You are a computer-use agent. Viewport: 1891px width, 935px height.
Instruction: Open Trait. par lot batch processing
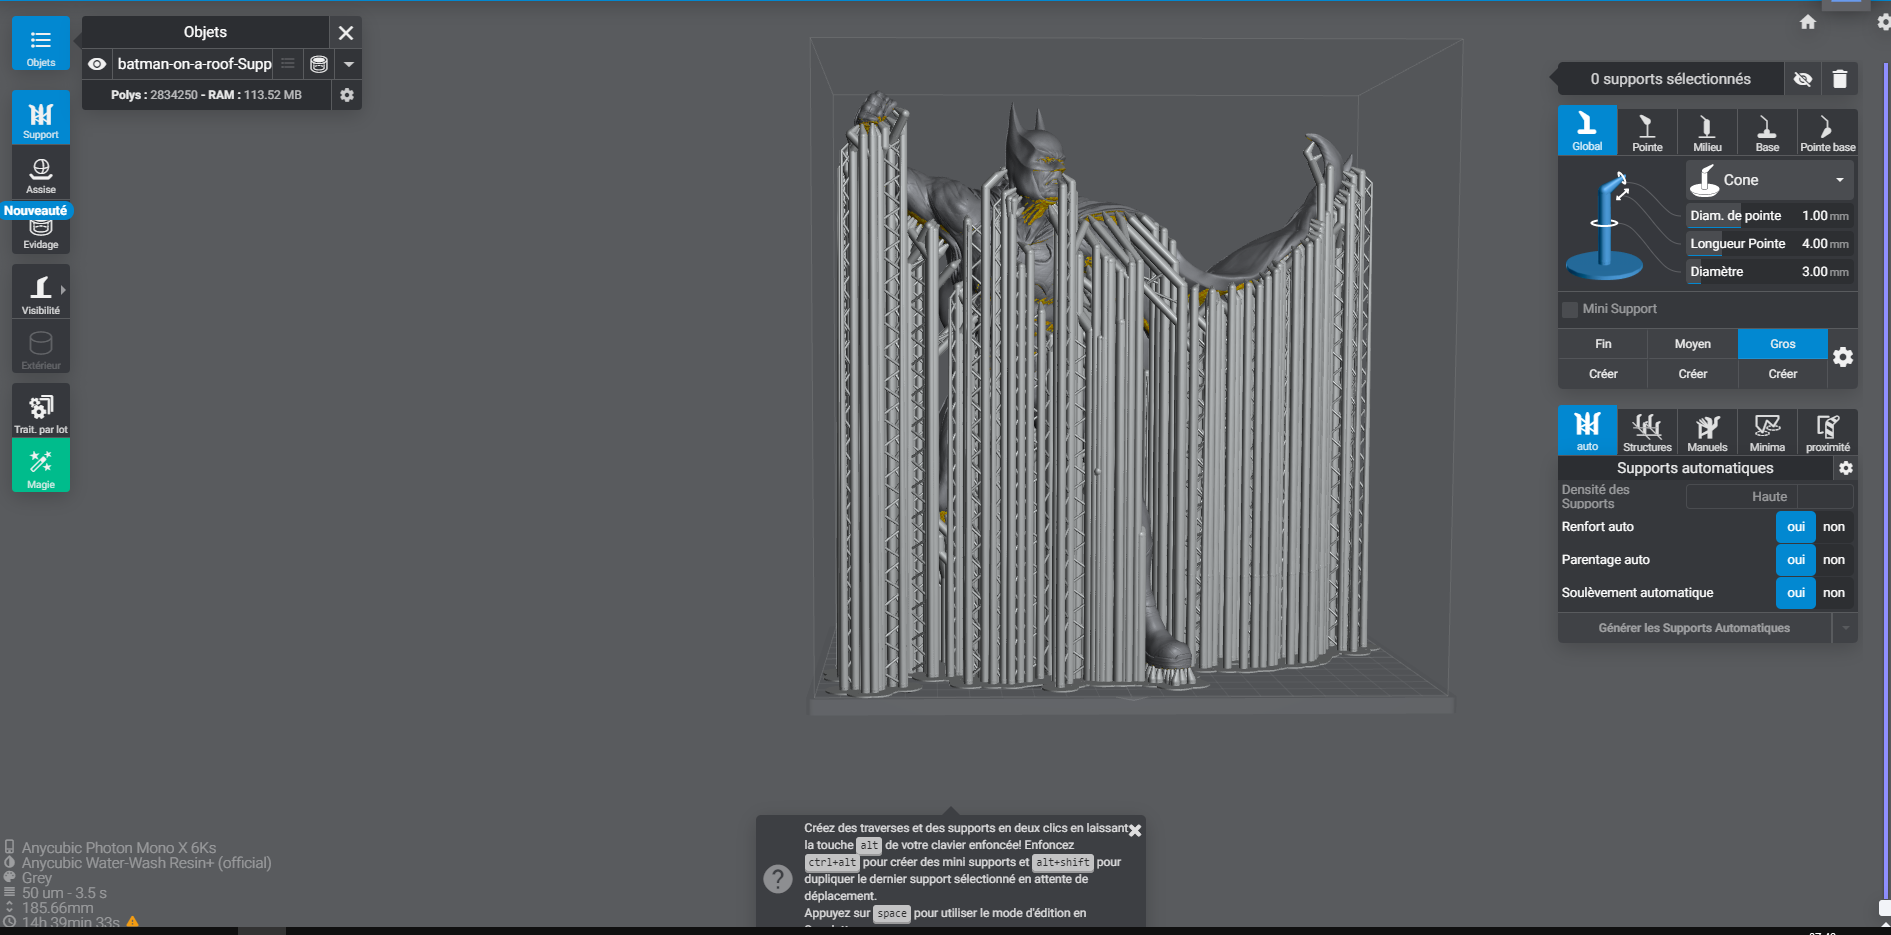pyautogui.click(x=41, y=411)
